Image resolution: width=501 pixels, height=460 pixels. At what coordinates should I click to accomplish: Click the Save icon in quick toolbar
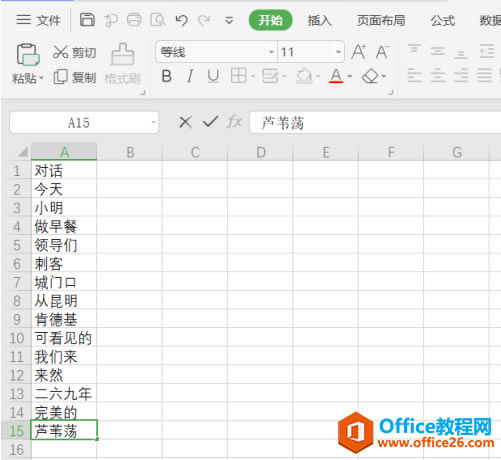87,20
